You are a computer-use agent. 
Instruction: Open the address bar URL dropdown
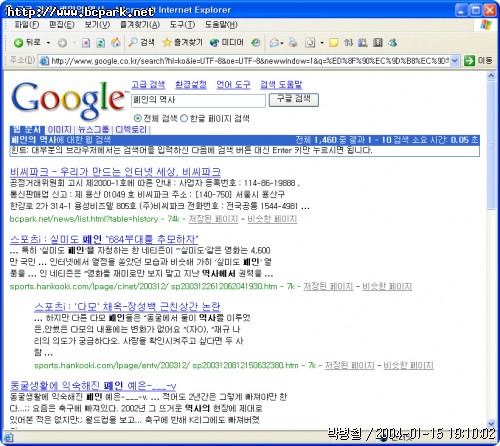tap(455, 61)
